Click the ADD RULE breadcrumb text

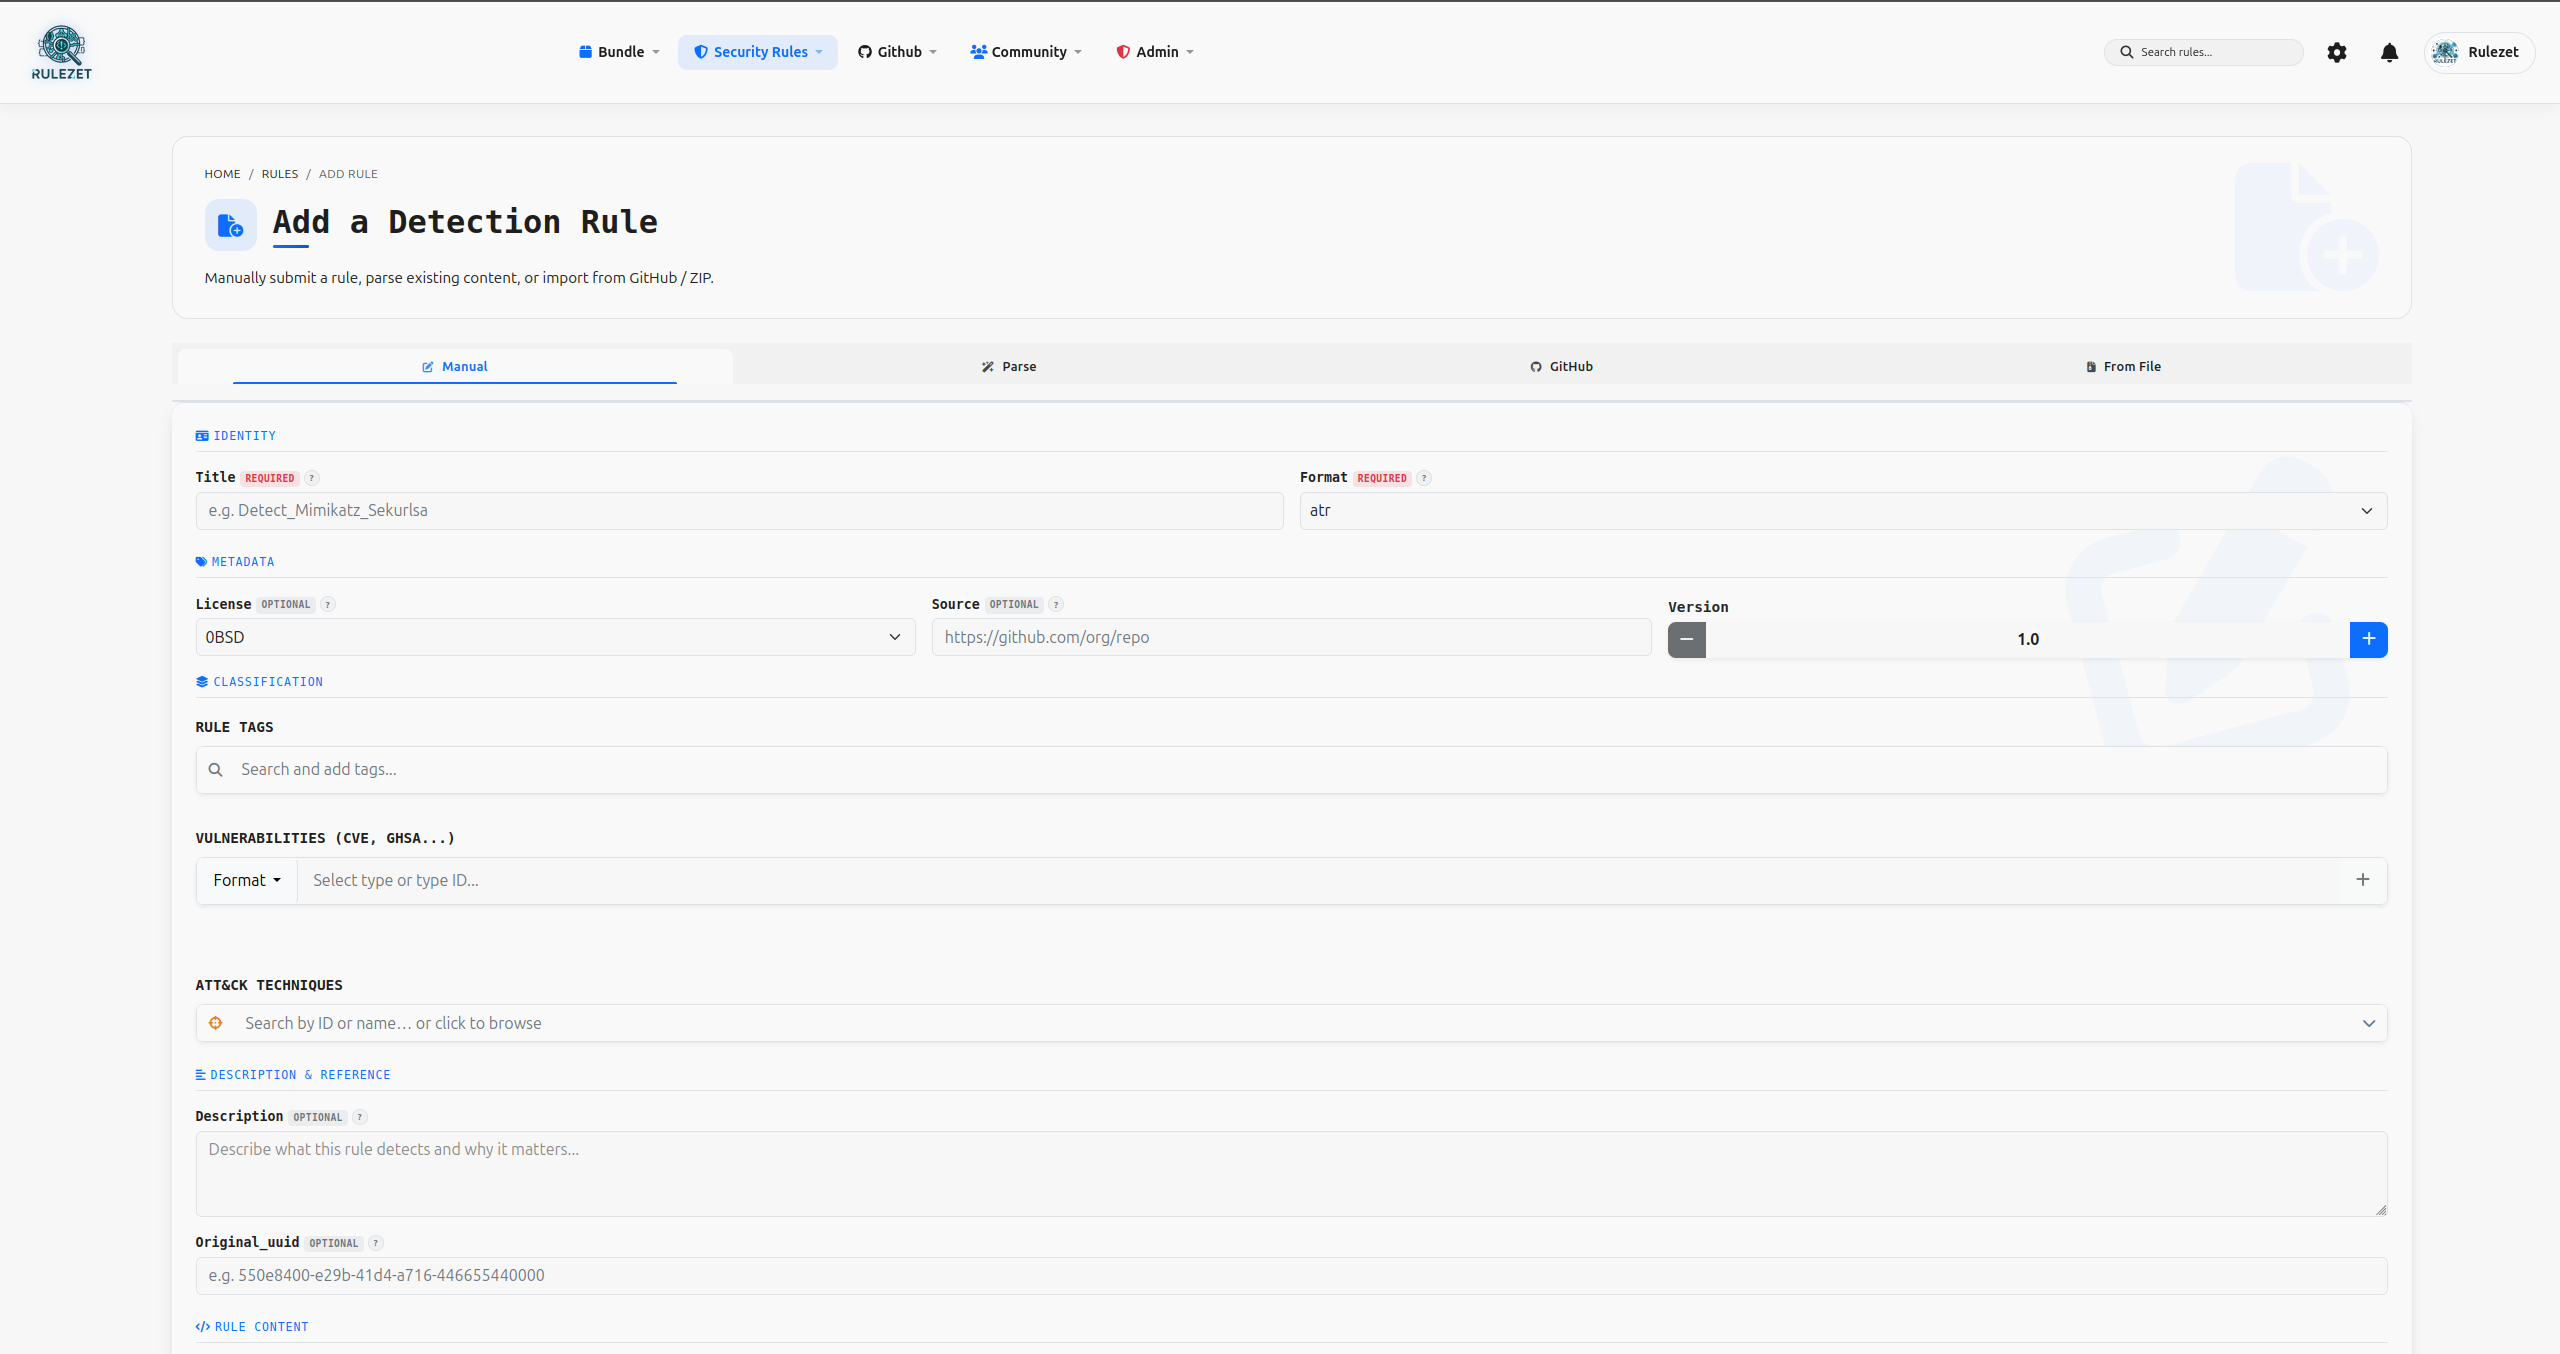click(x=348, y=174)
